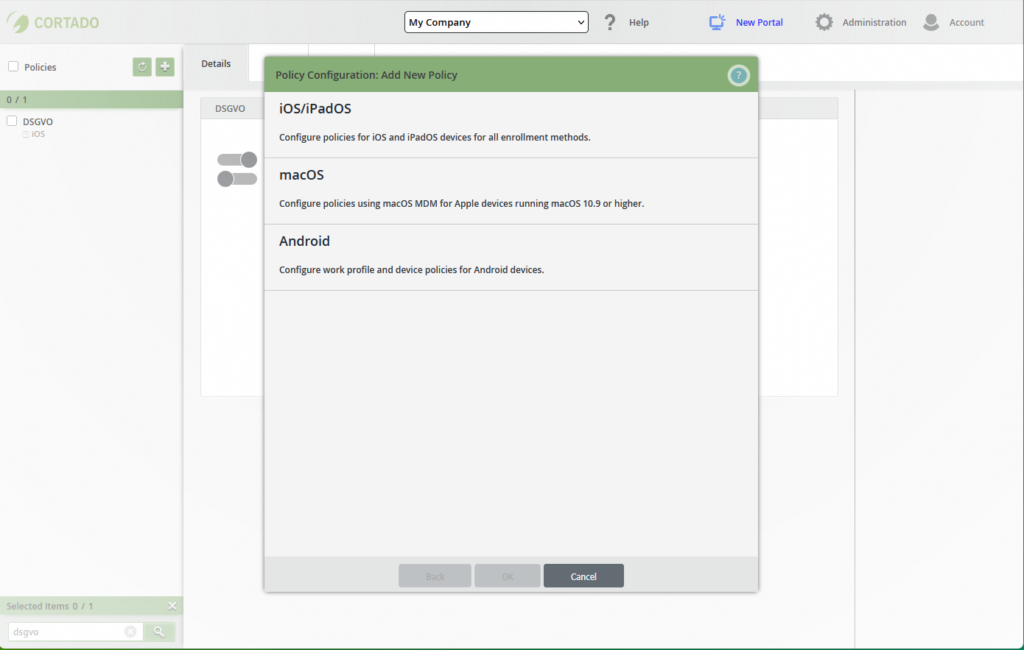Open the My Company dropdown
The width and height of the screenshot is (1024, 650).
pyautogui.click(x=496, y=22)
